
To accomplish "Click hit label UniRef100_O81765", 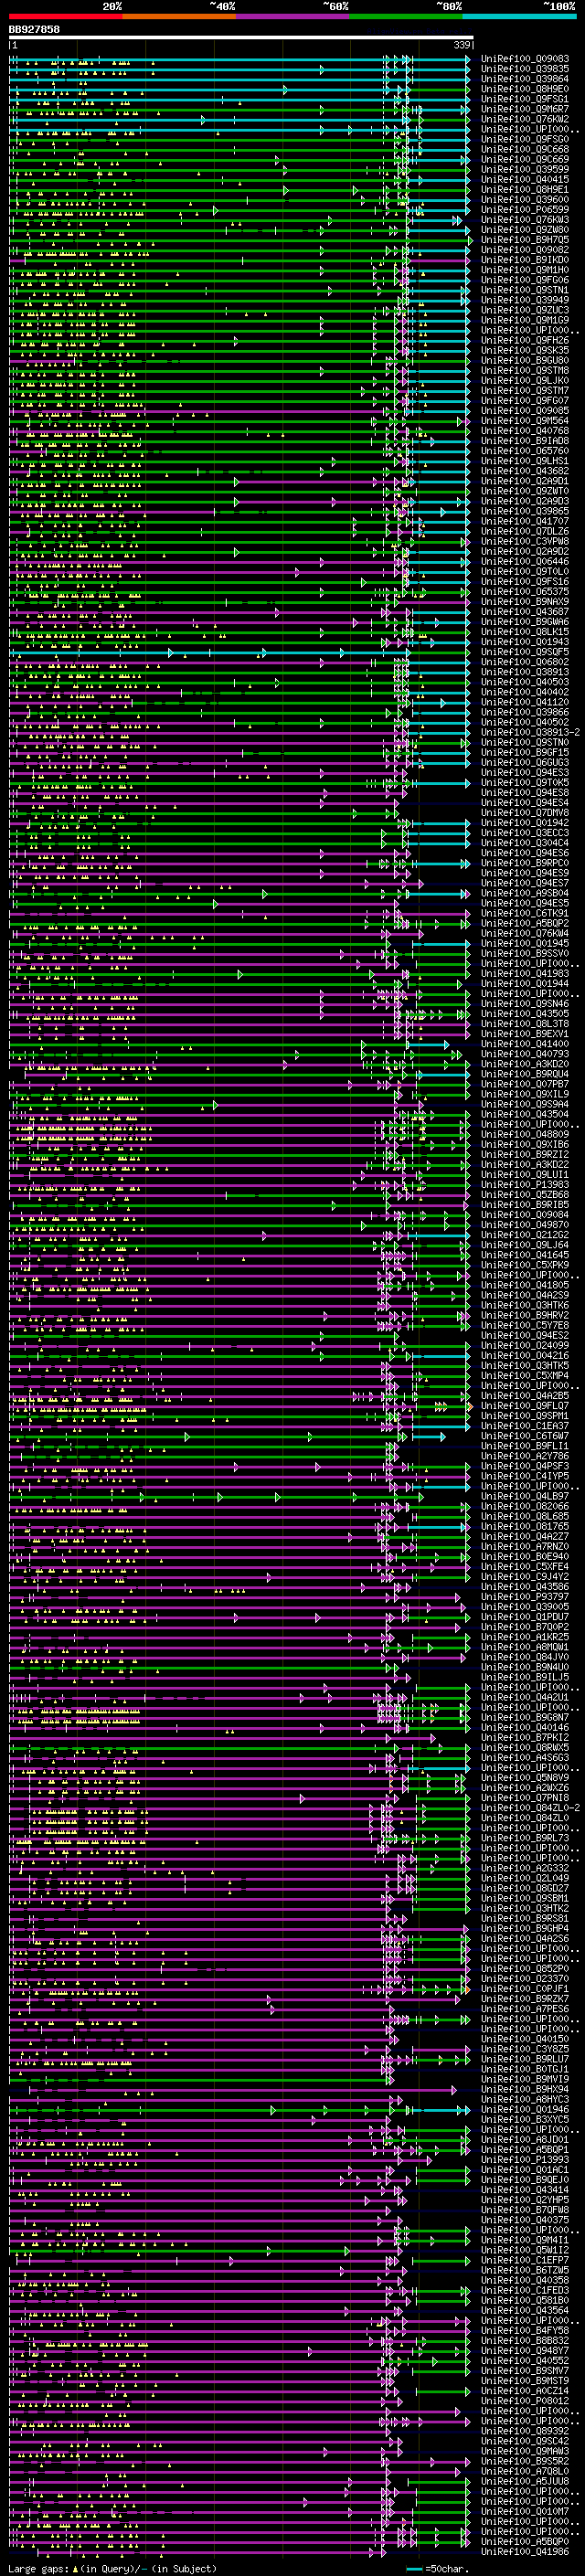I will click(x=525, y=1527).
